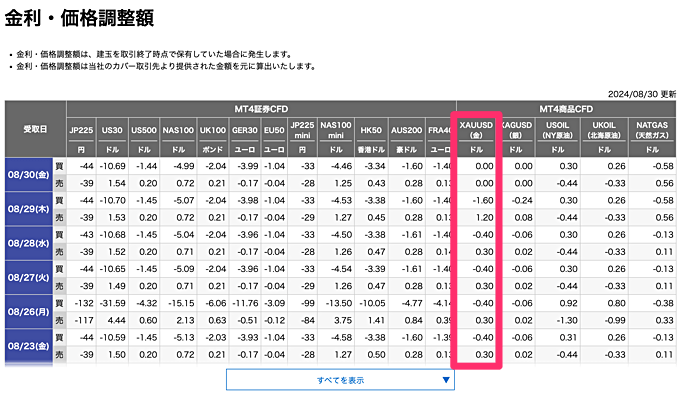Viewport: 680px width, 396px height.
Task: Click the US30 column header
Action: coord(112,130)
